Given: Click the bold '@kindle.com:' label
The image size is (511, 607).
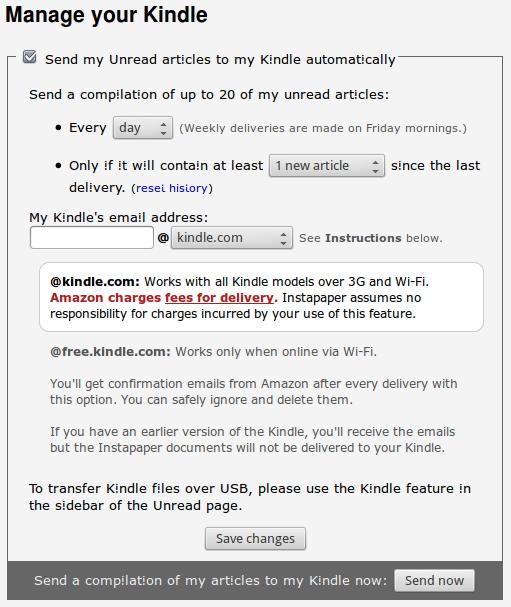Looking at the screenshot, I should point(95,281).
